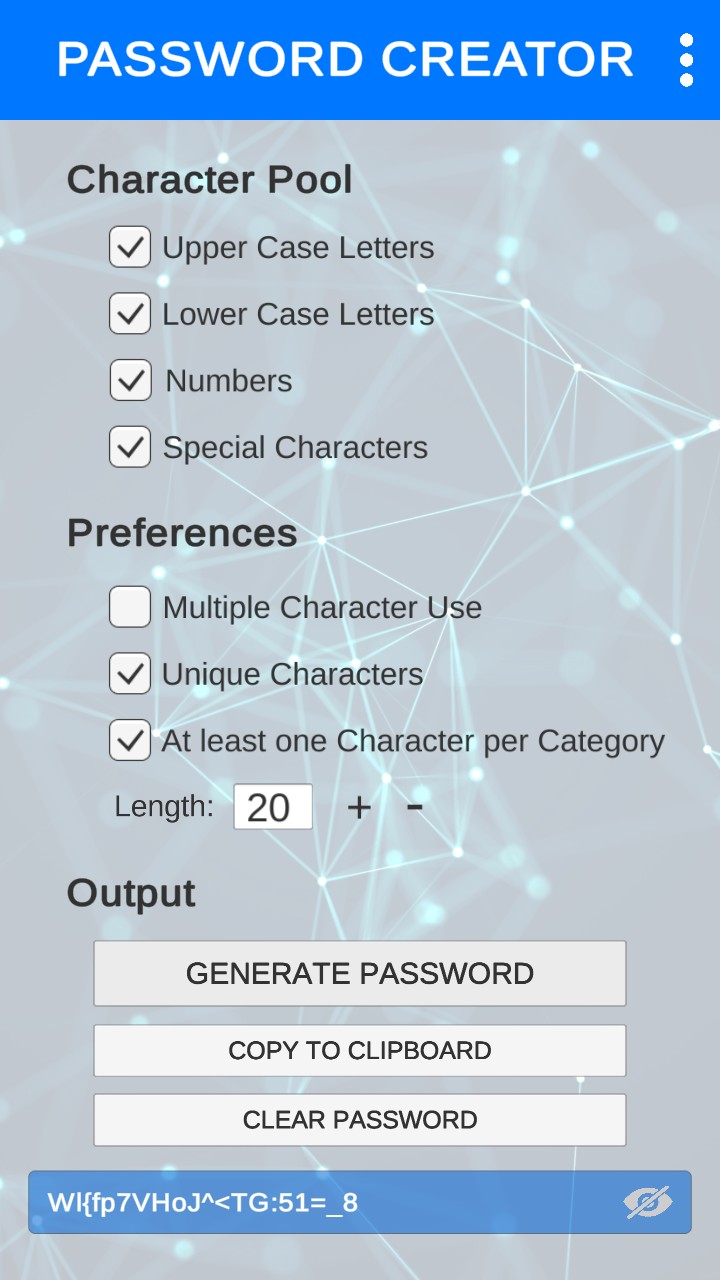Click the Preferences section heading
The width and height of the screenshot is (720, 1280).
click(x=182, y=533)
